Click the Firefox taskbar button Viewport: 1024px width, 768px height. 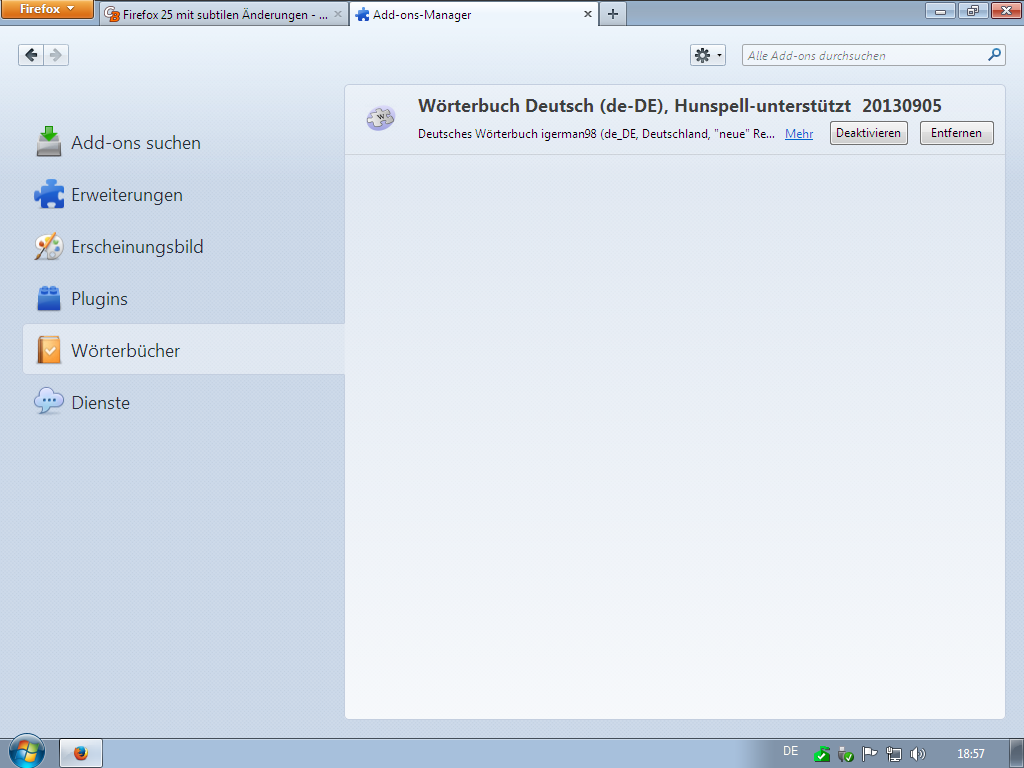pyautogui.click(x=81, y=754)
